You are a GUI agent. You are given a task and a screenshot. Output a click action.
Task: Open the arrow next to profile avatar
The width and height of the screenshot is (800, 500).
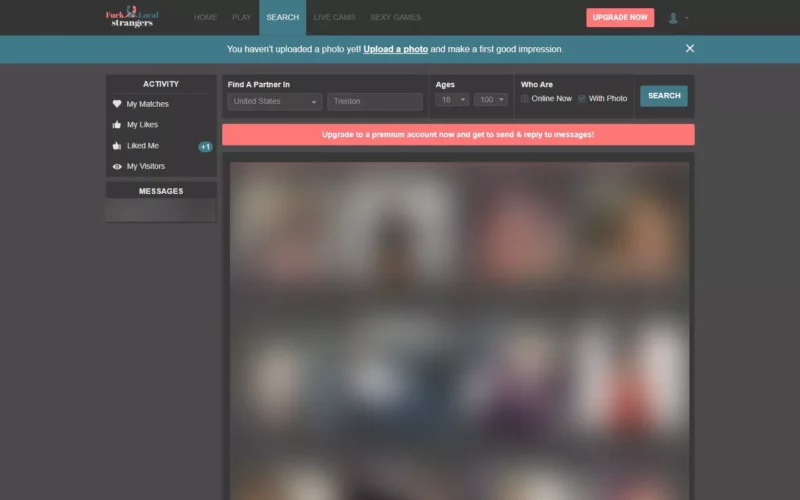[687, 18]
